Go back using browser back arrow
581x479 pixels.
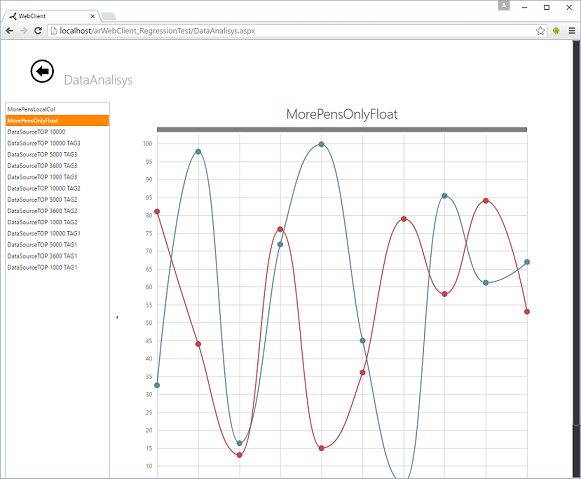pyautogui.click(x=10, y=31)
